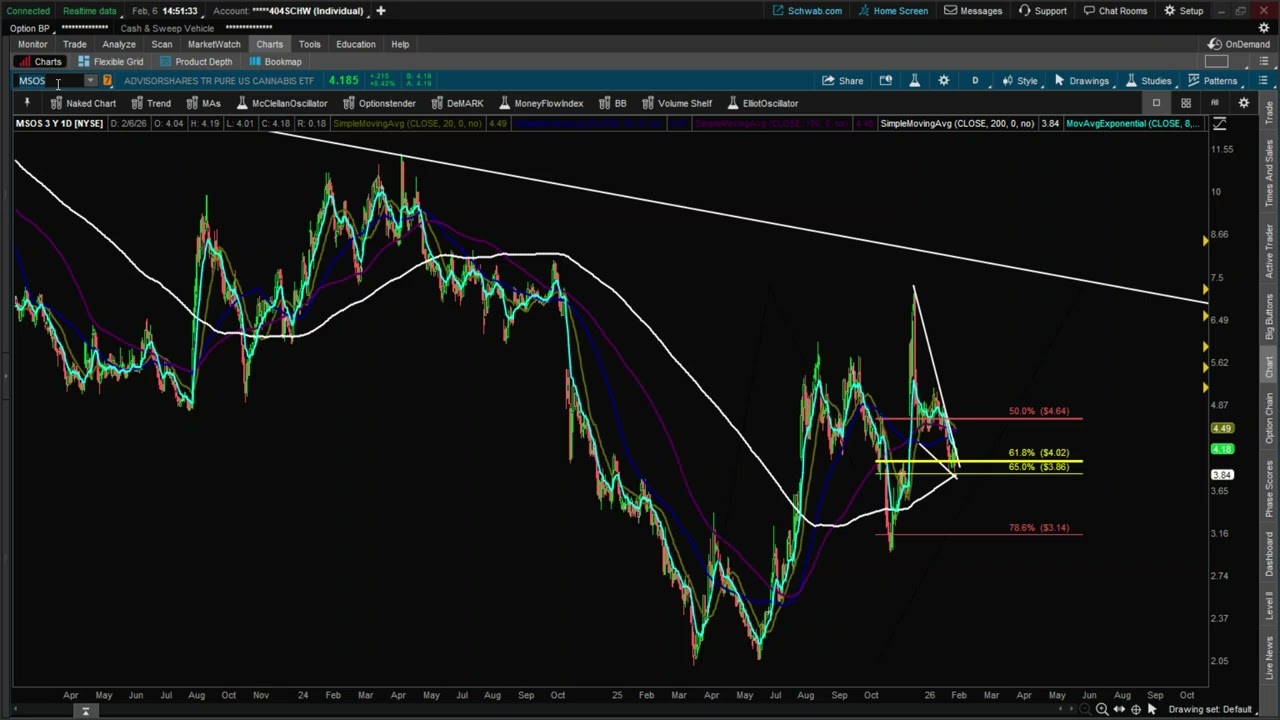The image size is (1280, 720).
Task: Click the horizontal pan arrows icon
Action: [1119, 709]
